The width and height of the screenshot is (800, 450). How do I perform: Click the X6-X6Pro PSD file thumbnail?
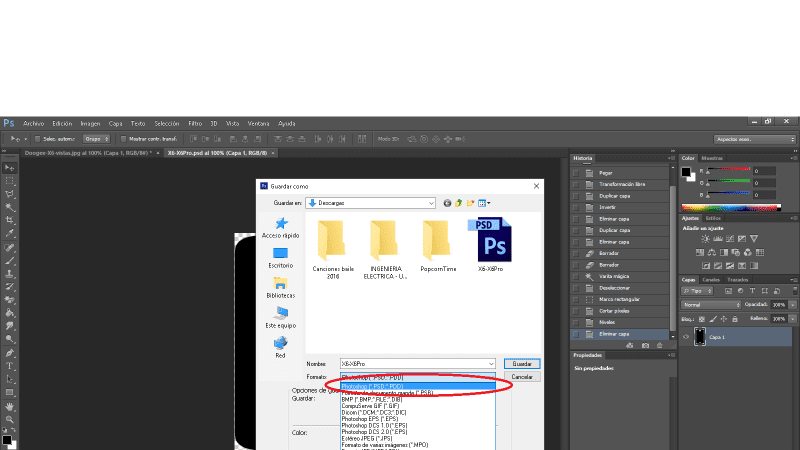490,240
